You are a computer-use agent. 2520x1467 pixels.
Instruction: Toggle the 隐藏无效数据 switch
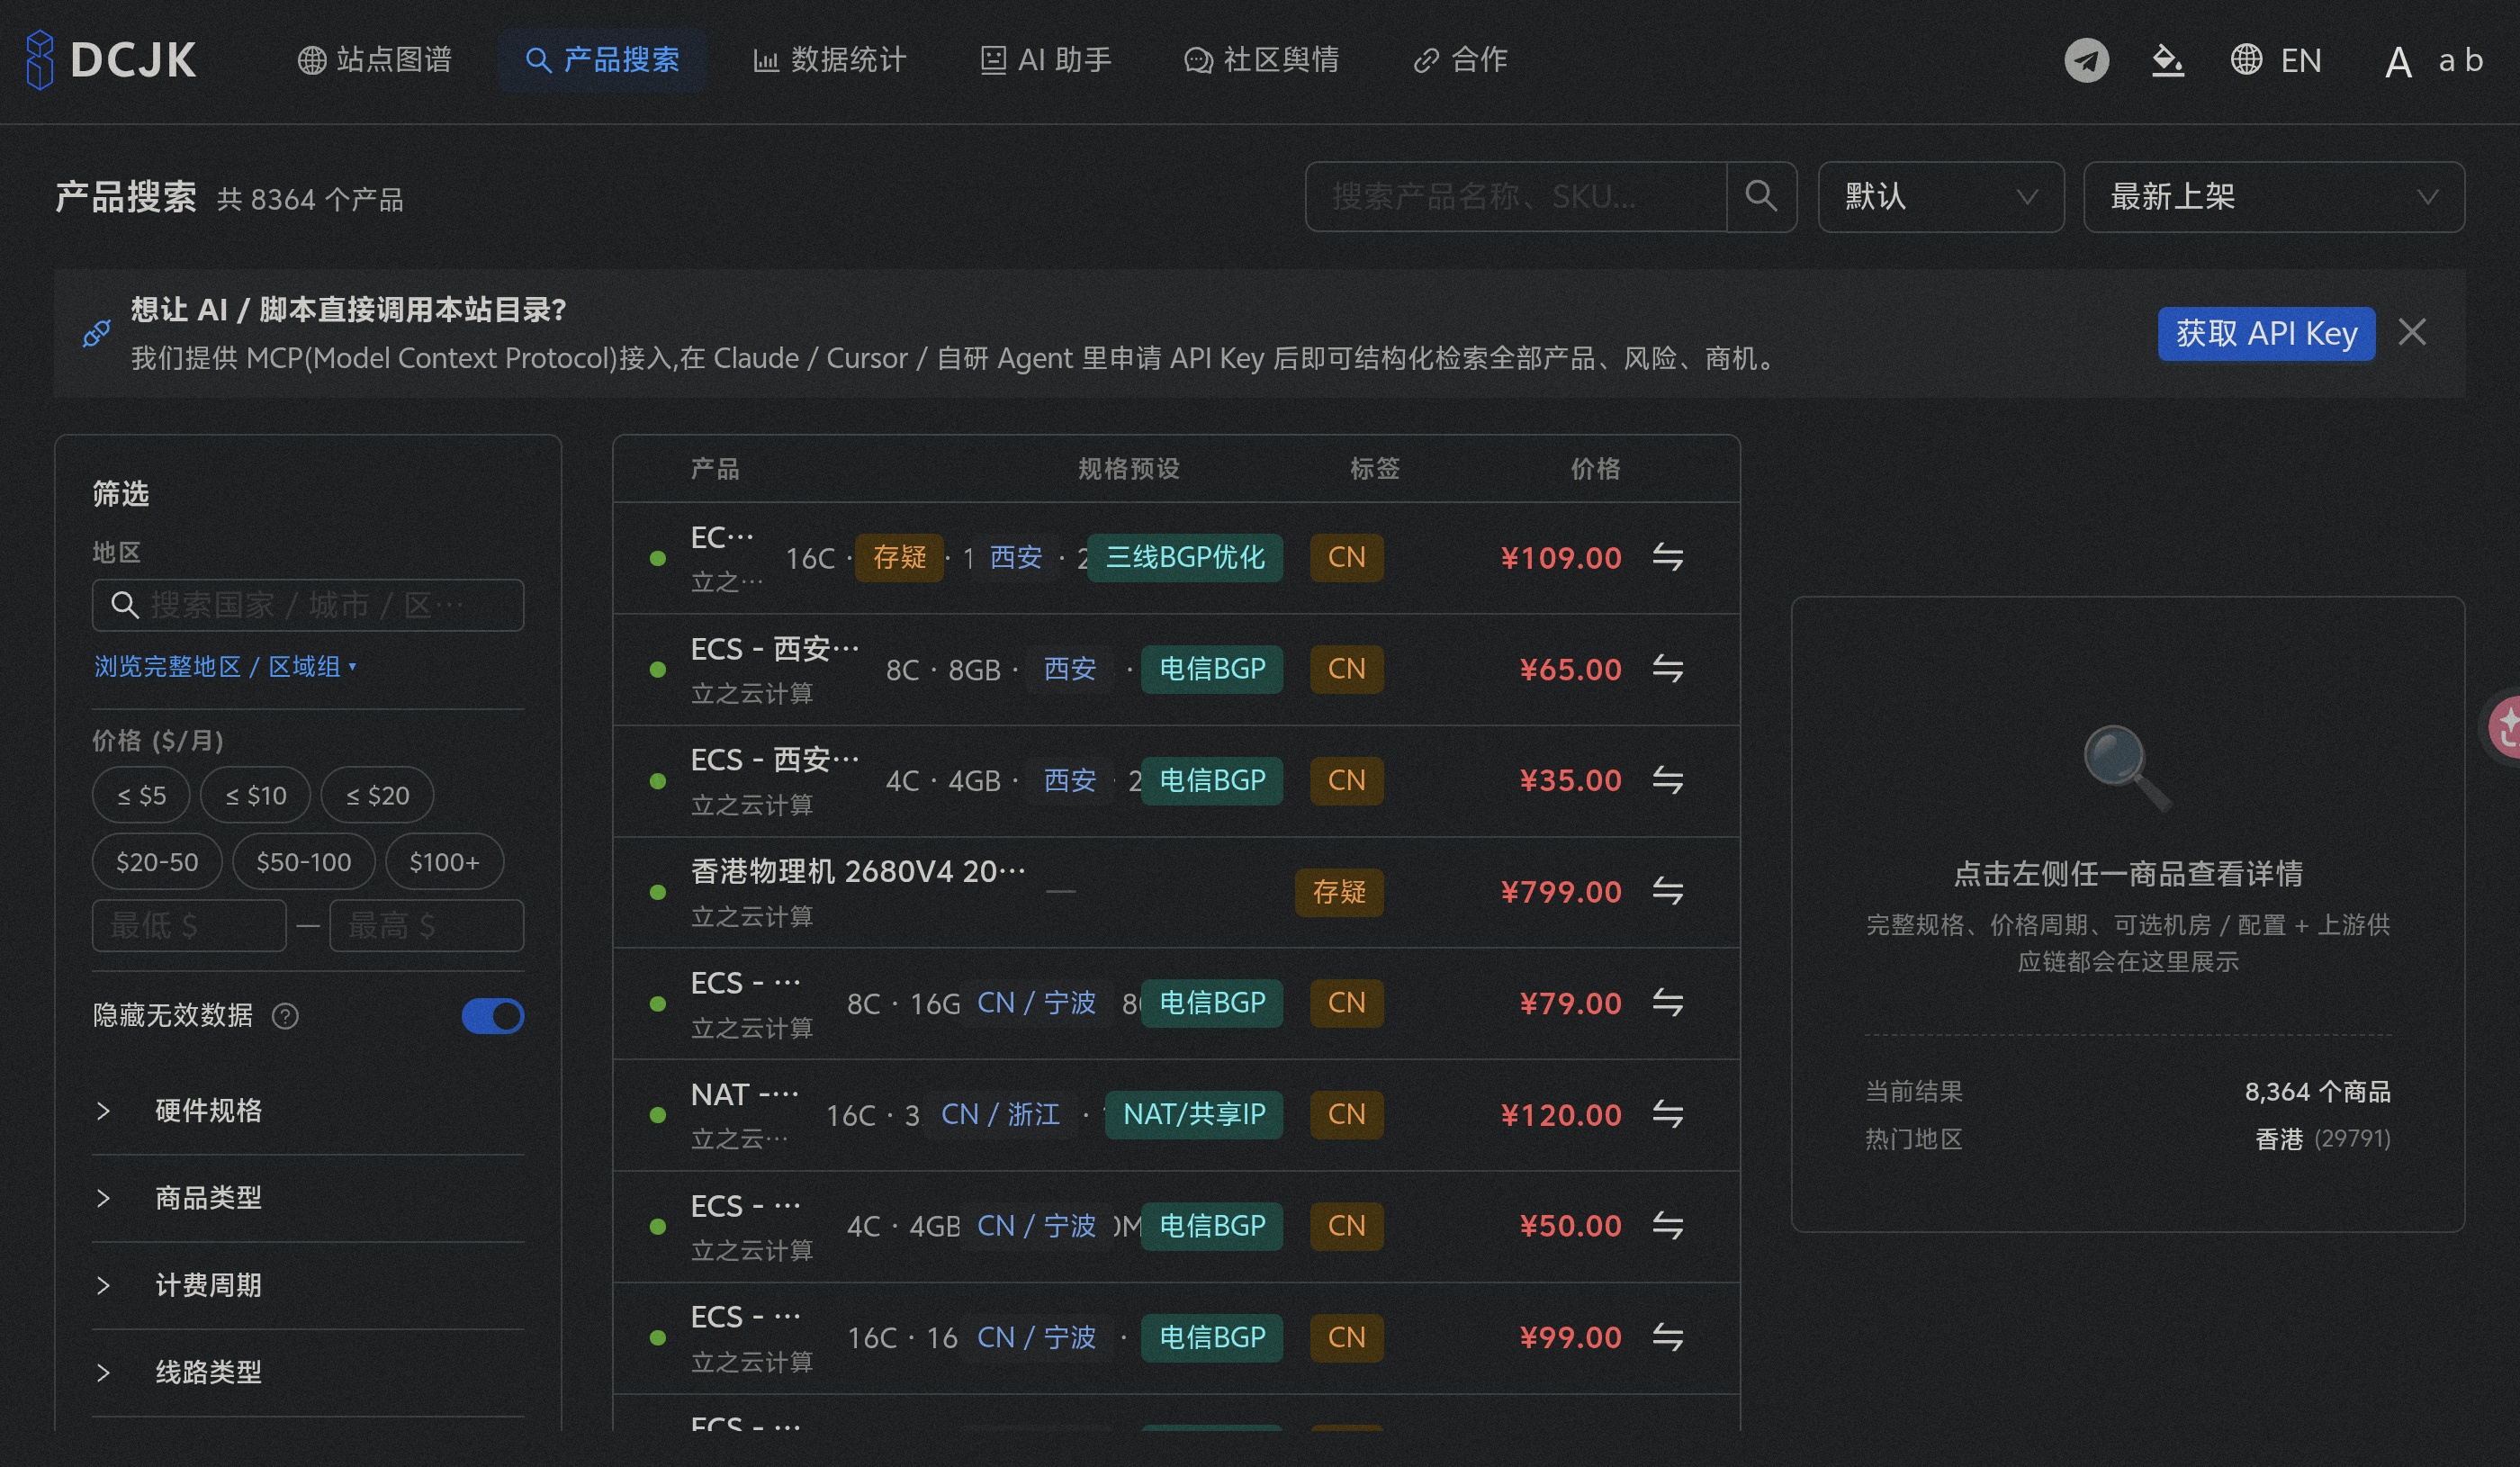[492, 1016]
